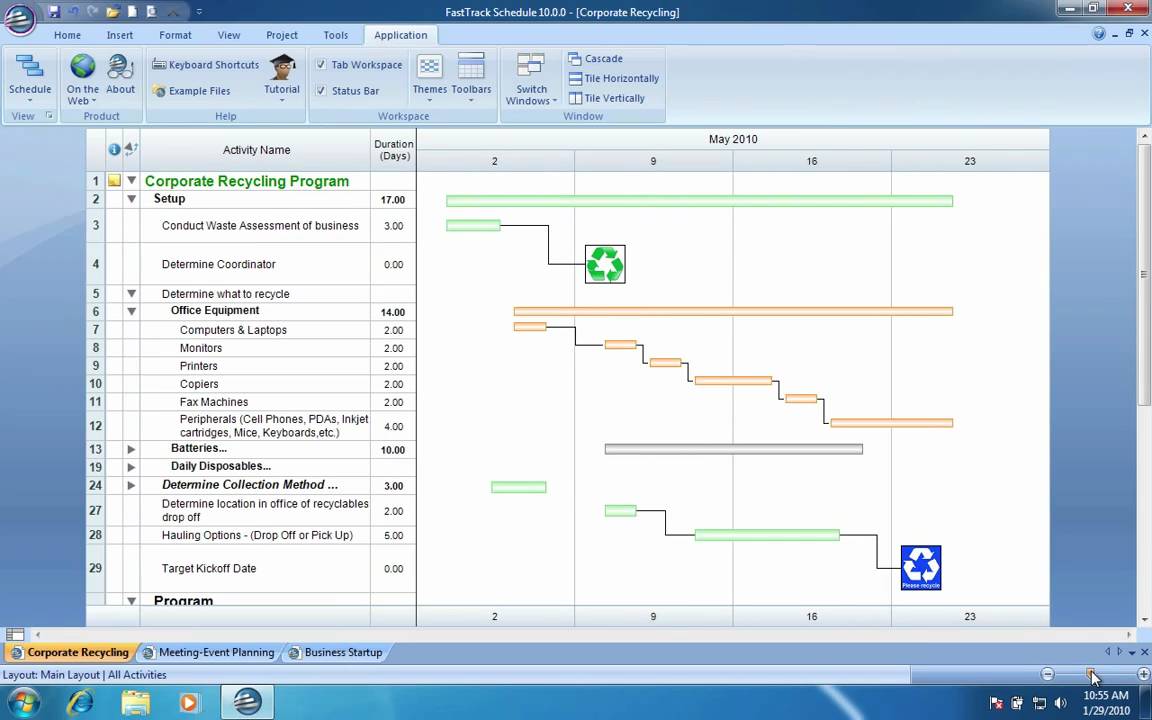
Task: Click the Help question mark icon
Action: click(1099, 33)
